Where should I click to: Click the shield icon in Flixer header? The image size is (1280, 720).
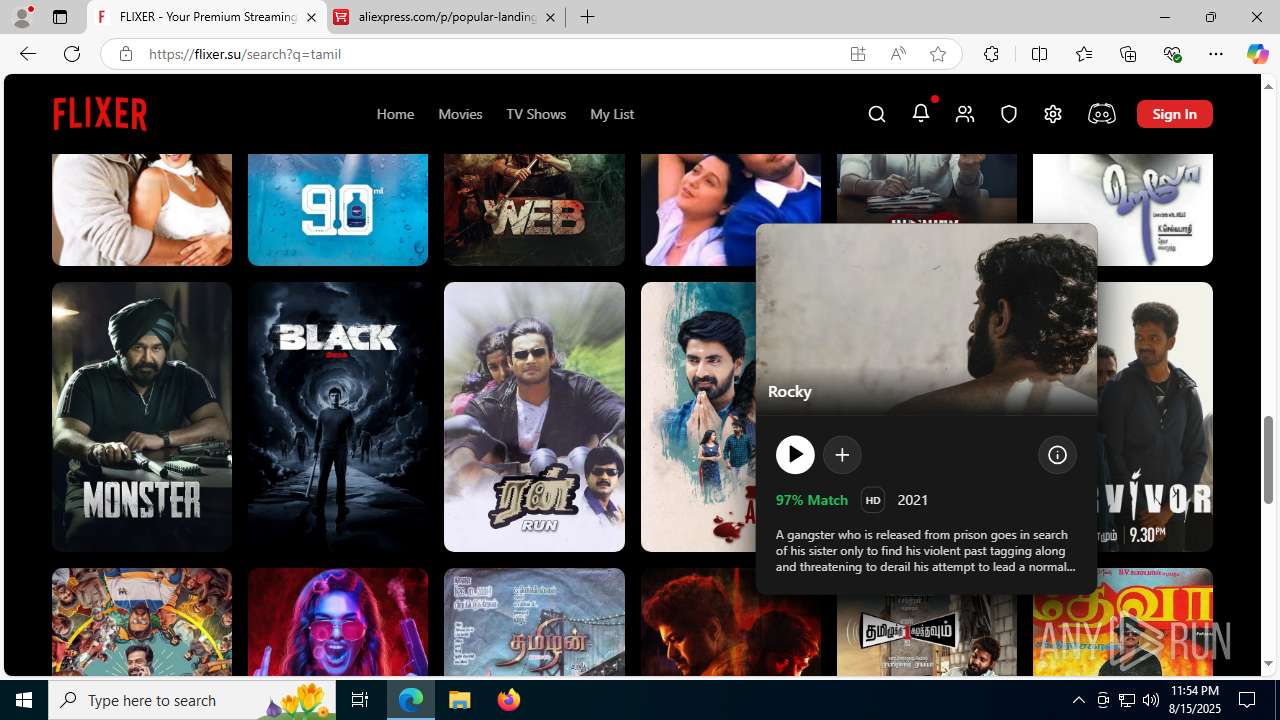1009,114
